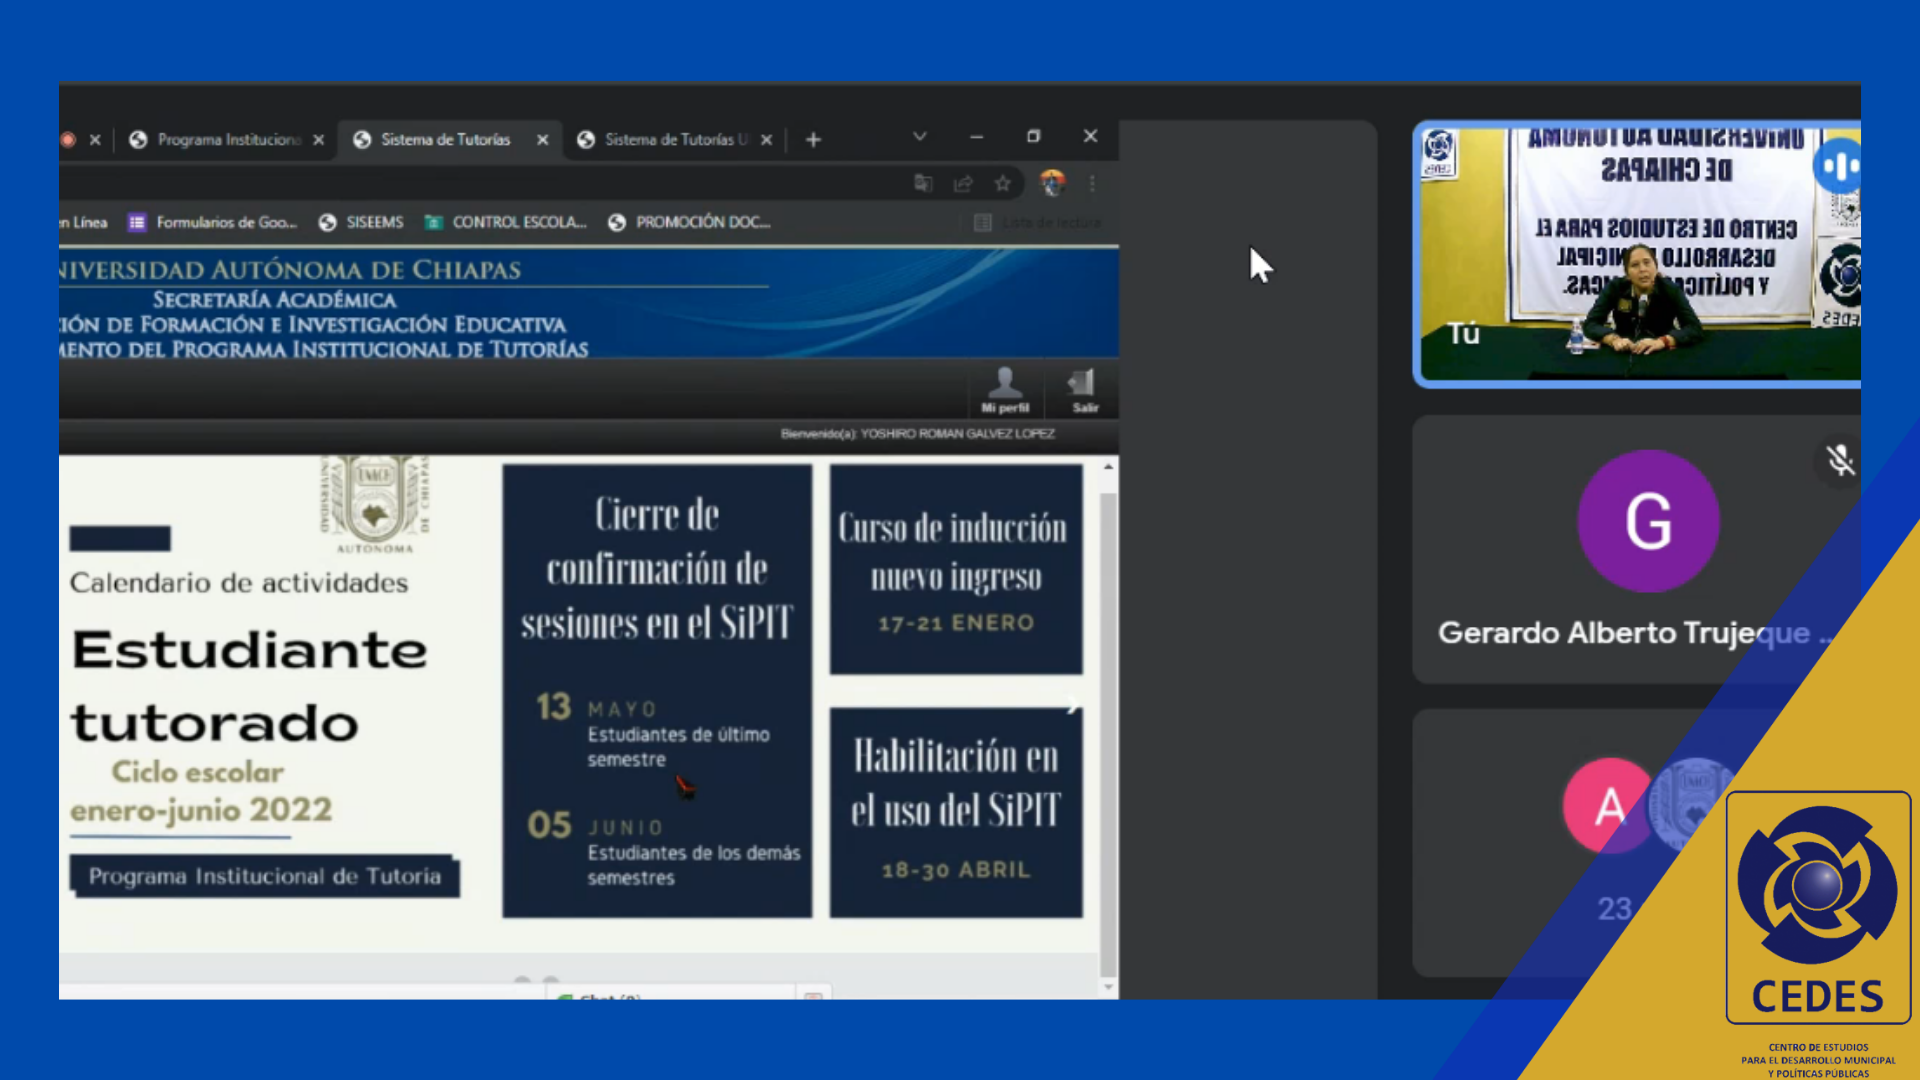Click the scrollbar up arrow
This screenshot has height=1080, width=1920.
point(1108,467)
